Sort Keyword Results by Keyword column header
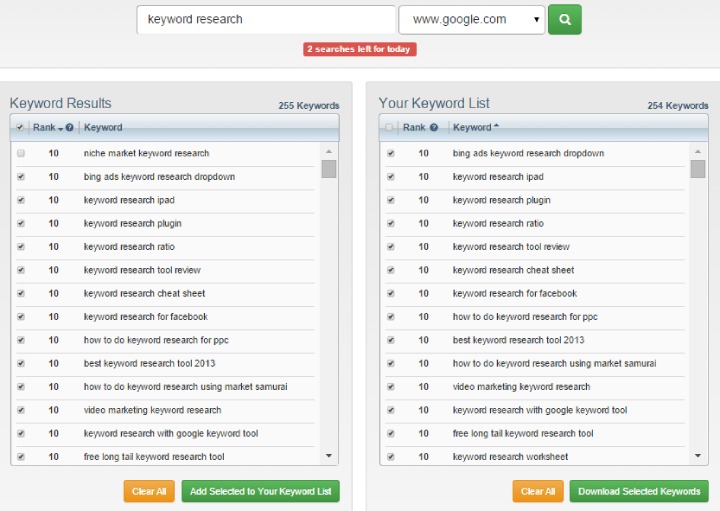 103,128
